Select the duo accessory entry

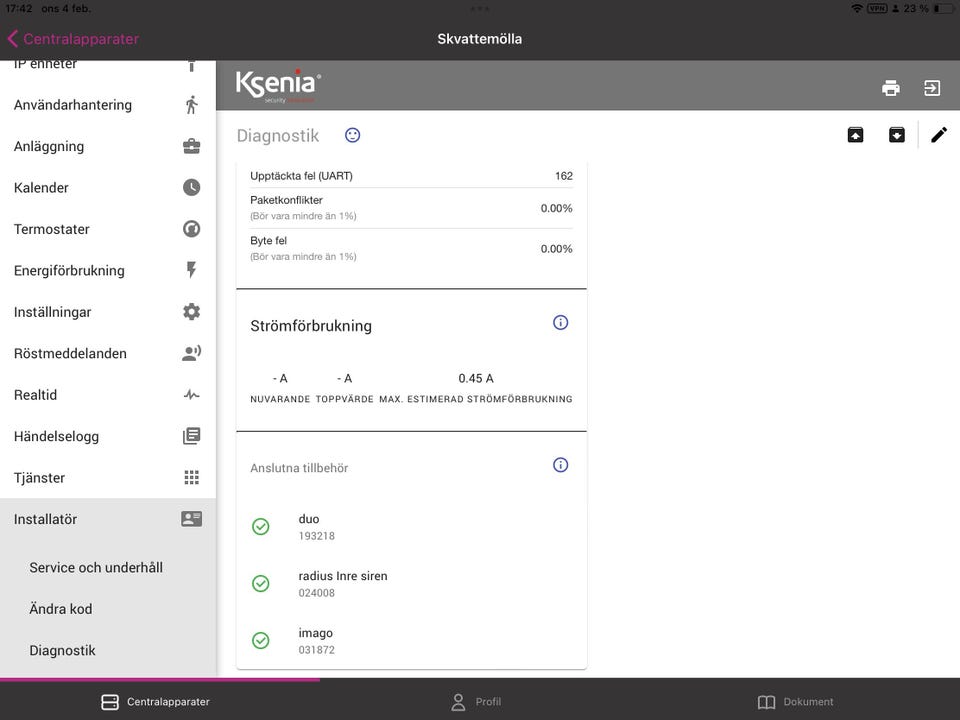(x=410, y=527)
